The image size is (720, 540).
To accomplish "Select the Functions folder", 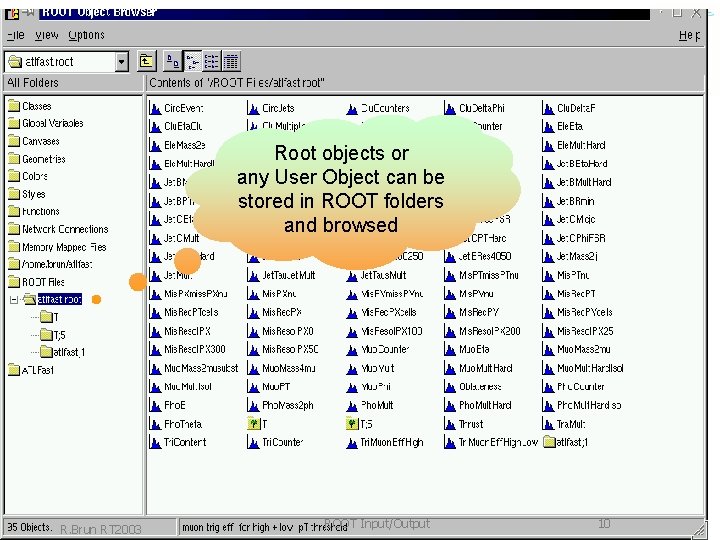I will click(34, 211).
